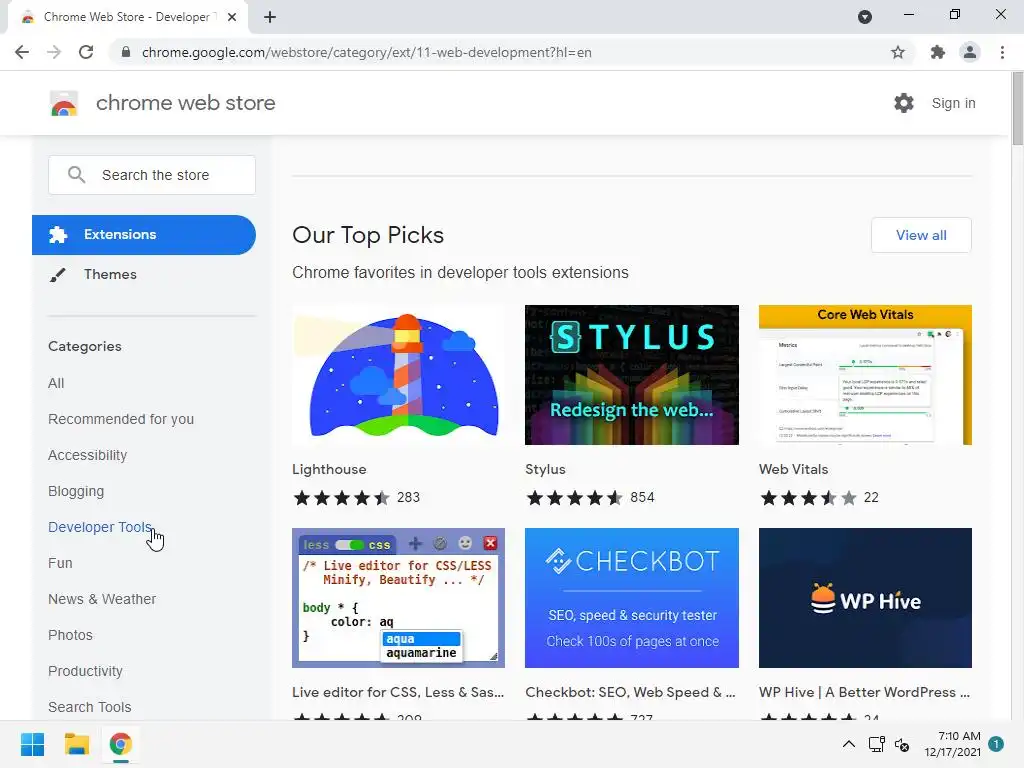Open the network status tray icon

tap(876, 744)
